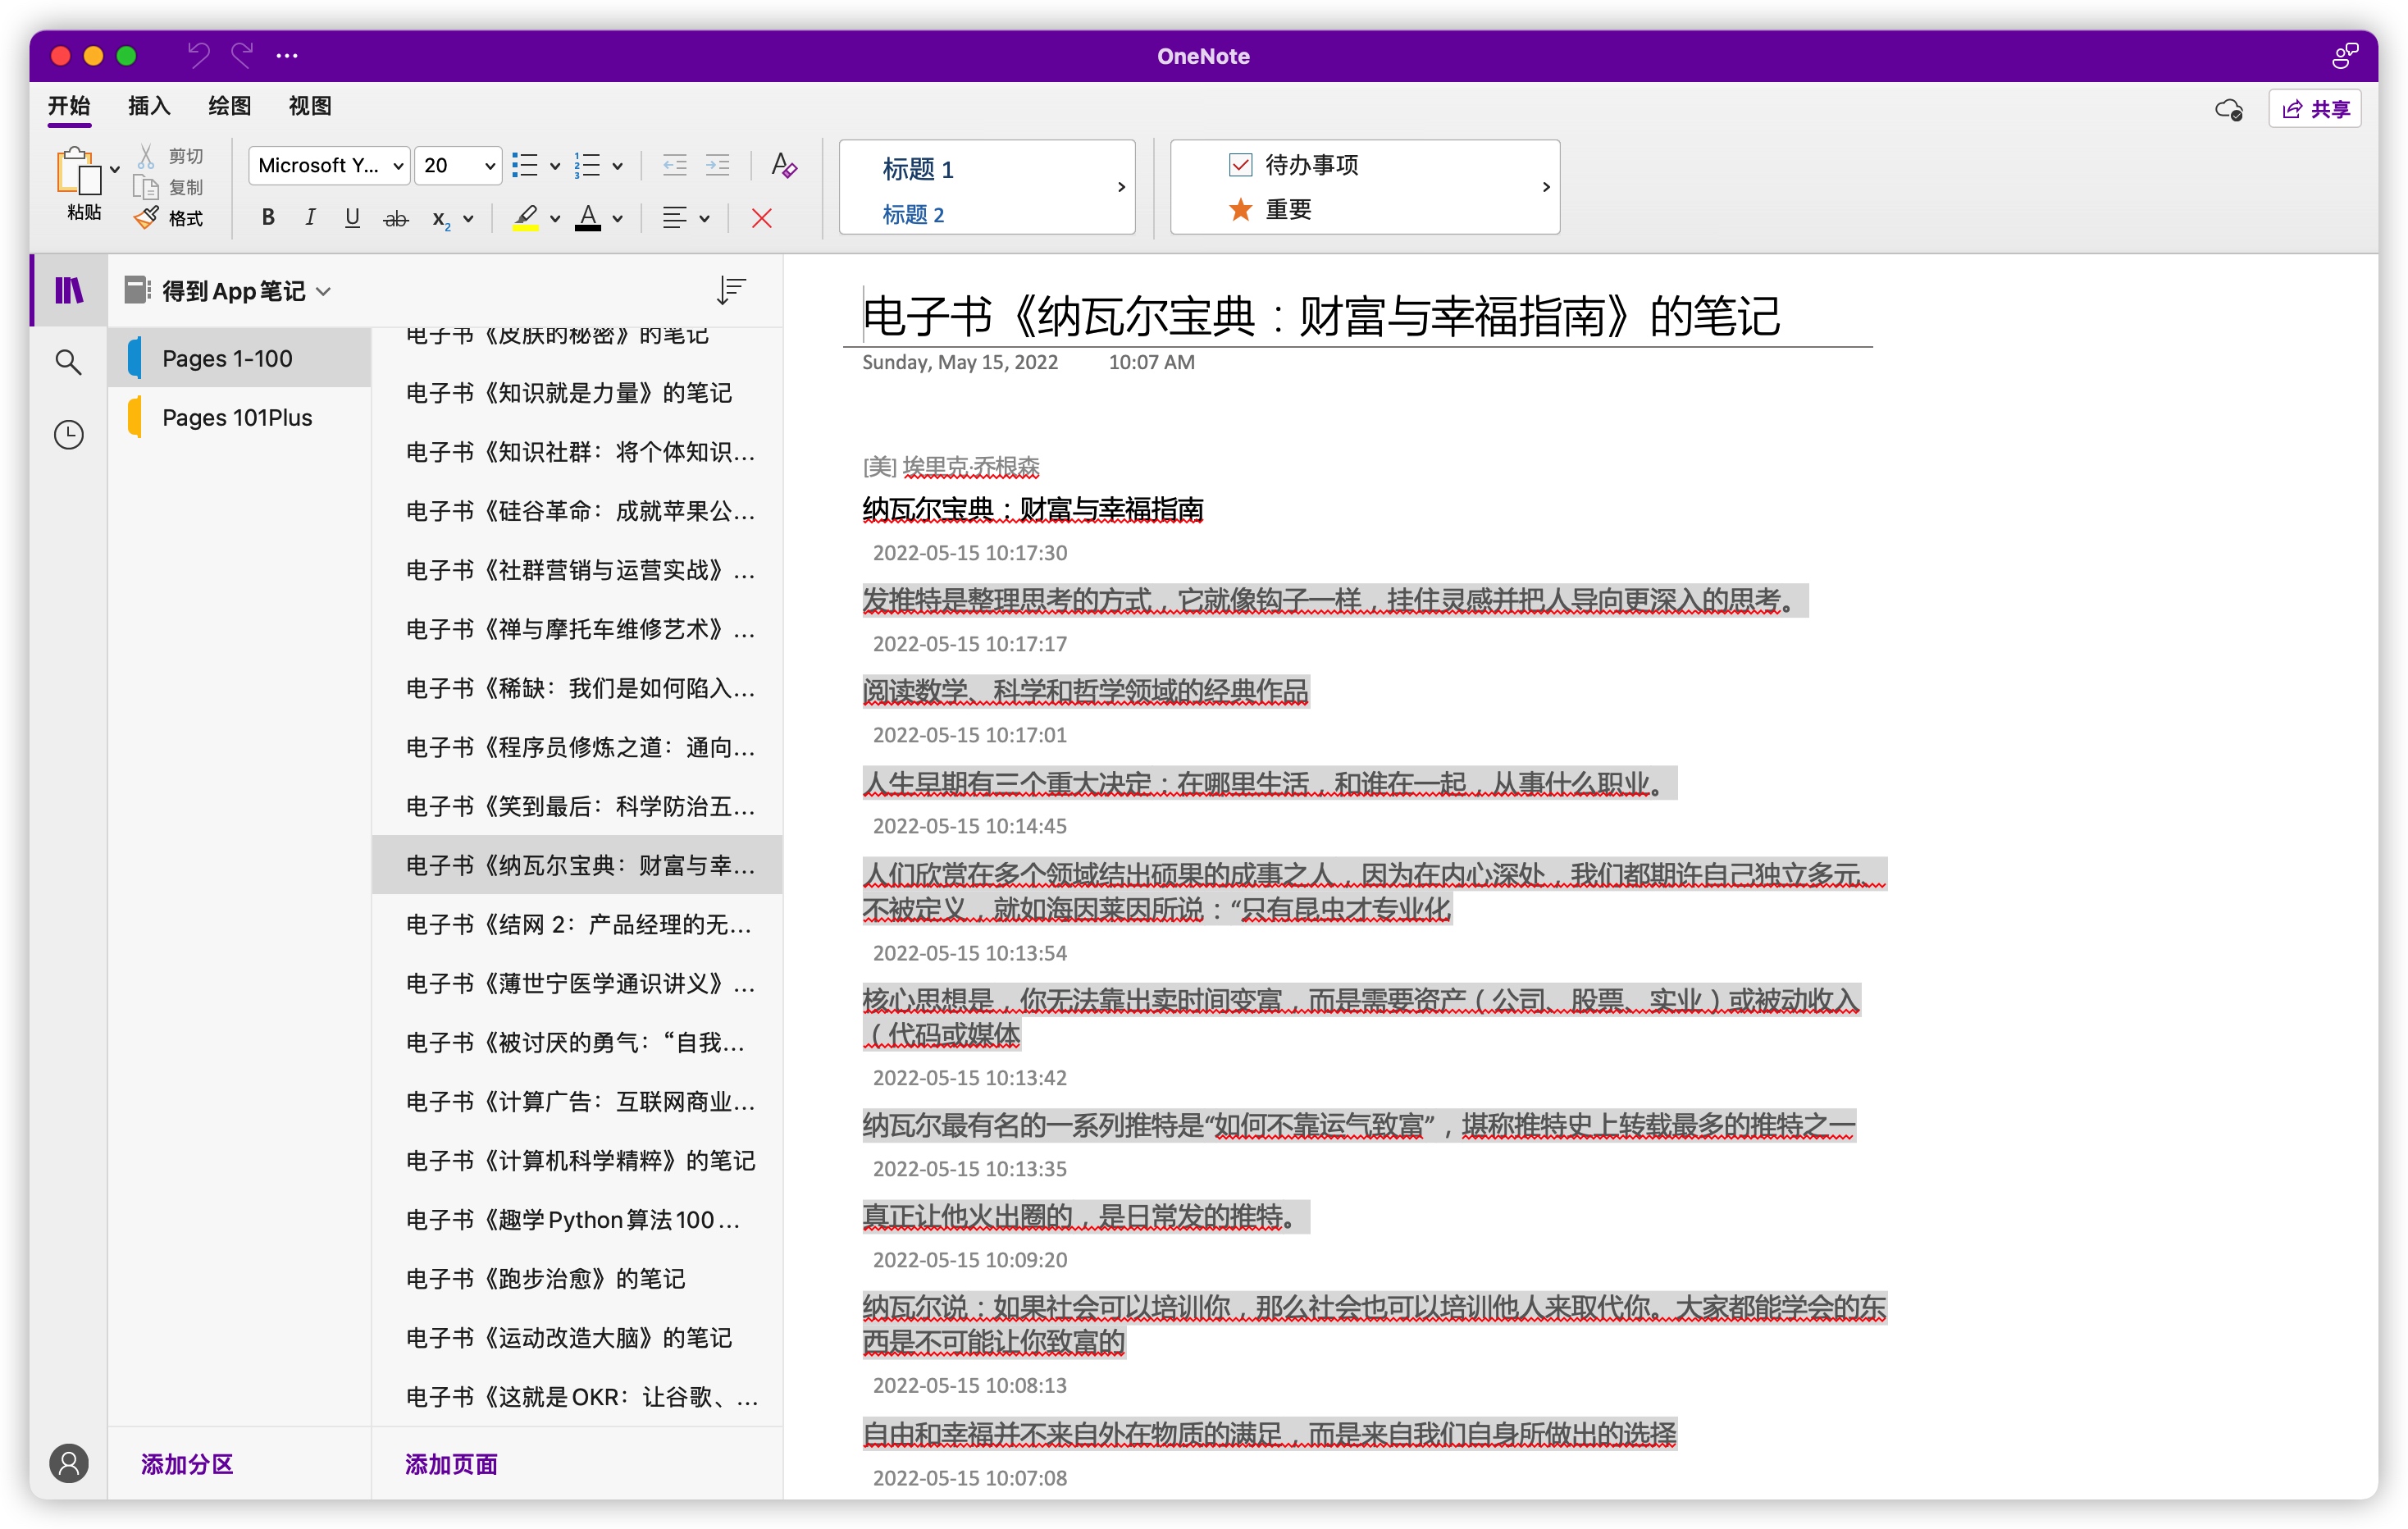2408x1529 pixels.
Task: Open the font size 20 dropdown
Action: point(458,165)
